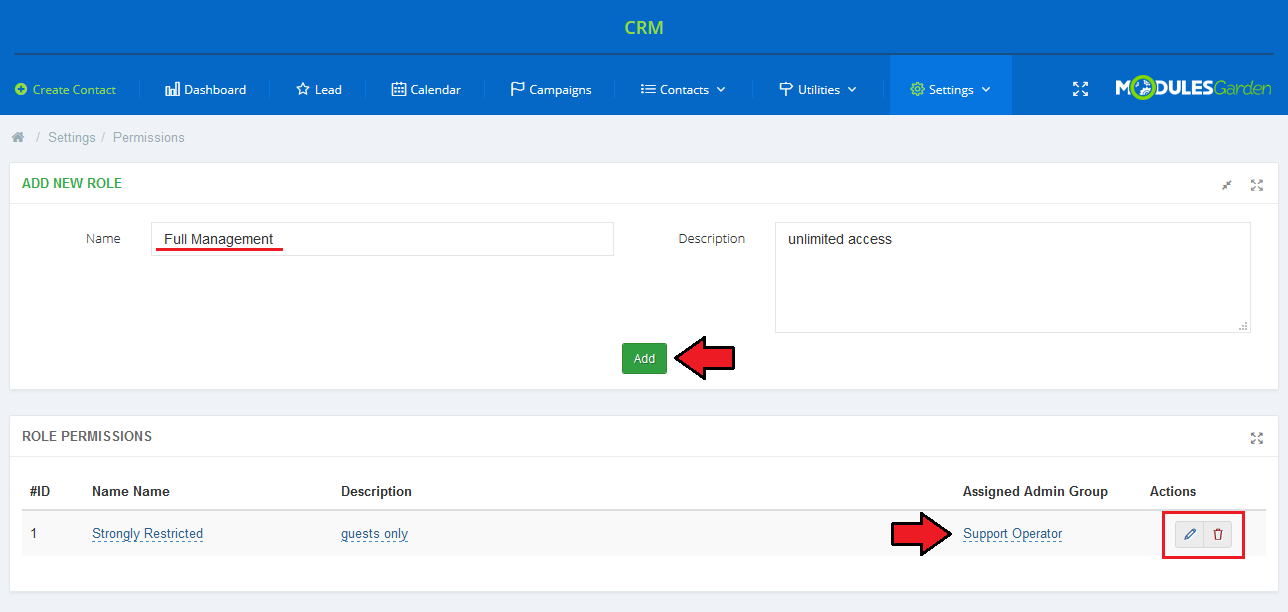1288x612 pixels.
Task: Click the home breadcrumb icon
Action: (x=18, y=137)
